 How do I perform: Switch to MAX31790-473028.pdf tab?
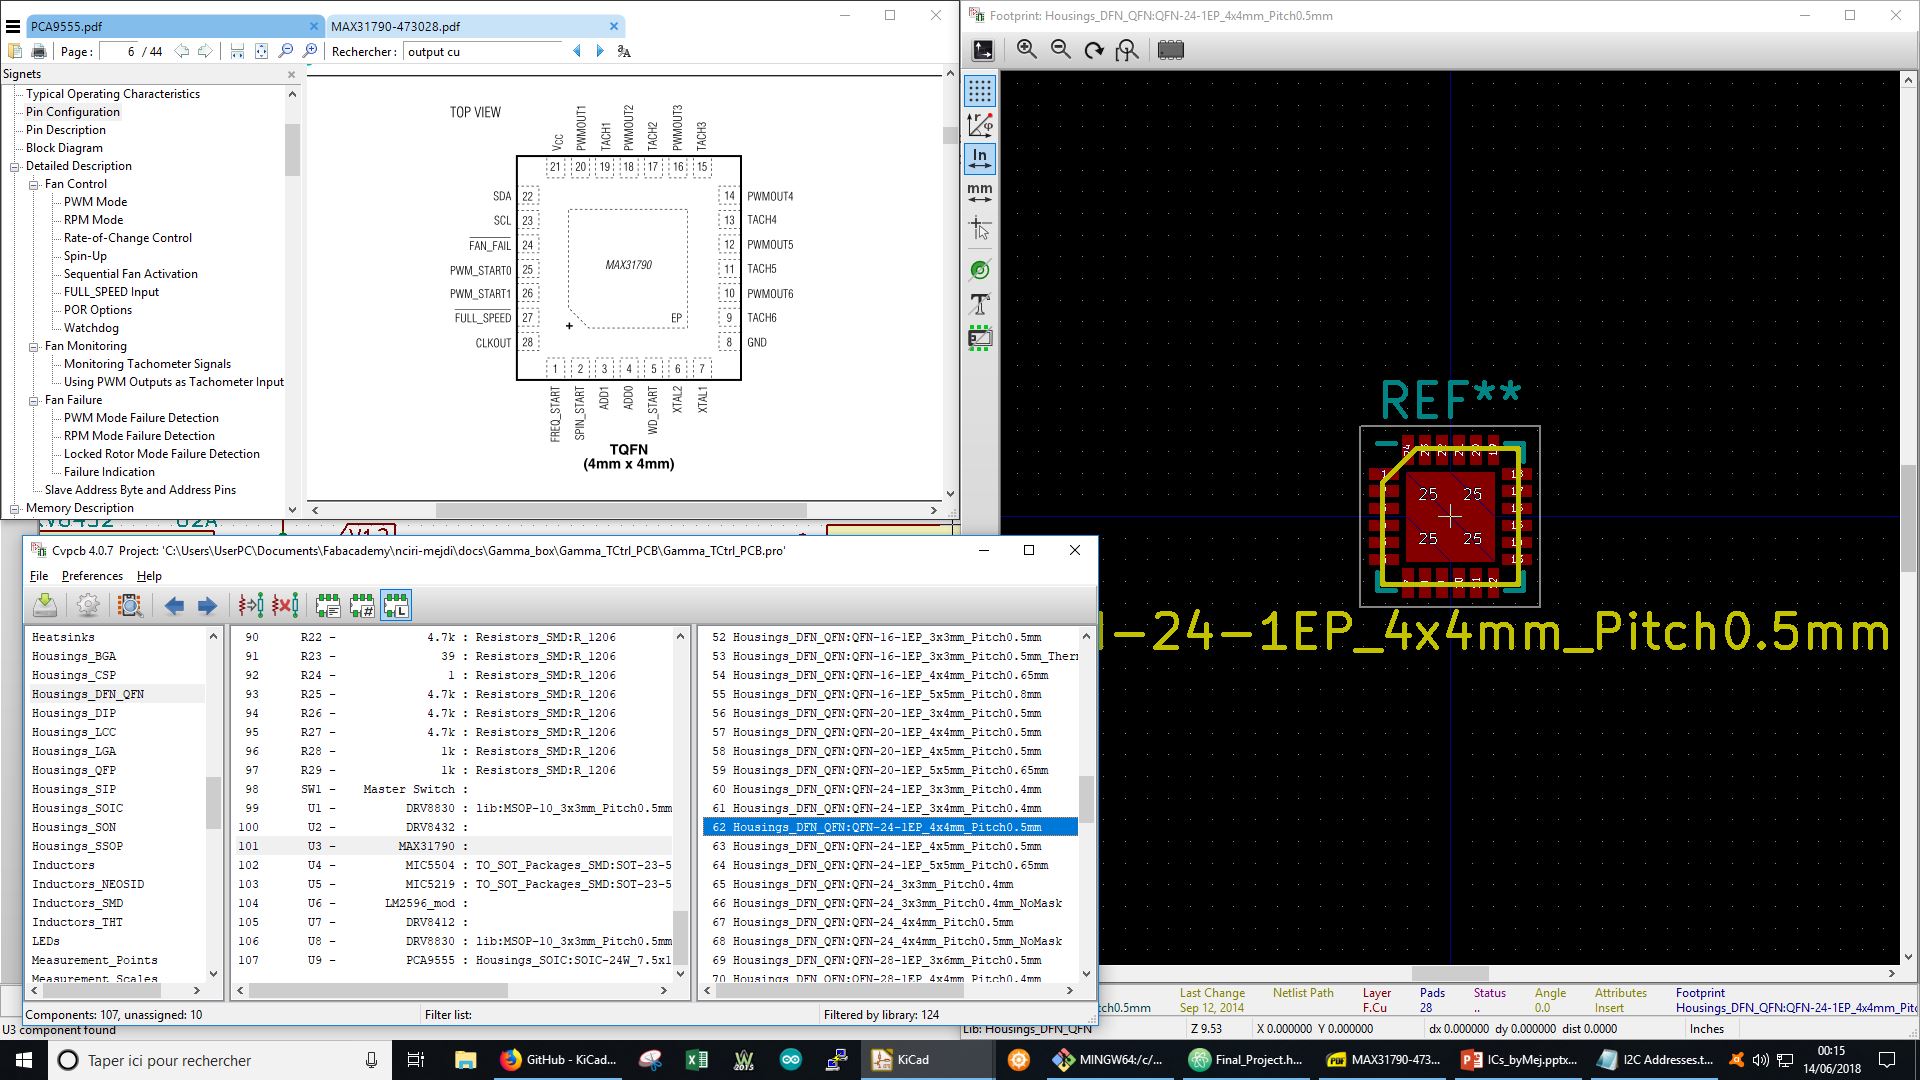(x=396, y=27)
